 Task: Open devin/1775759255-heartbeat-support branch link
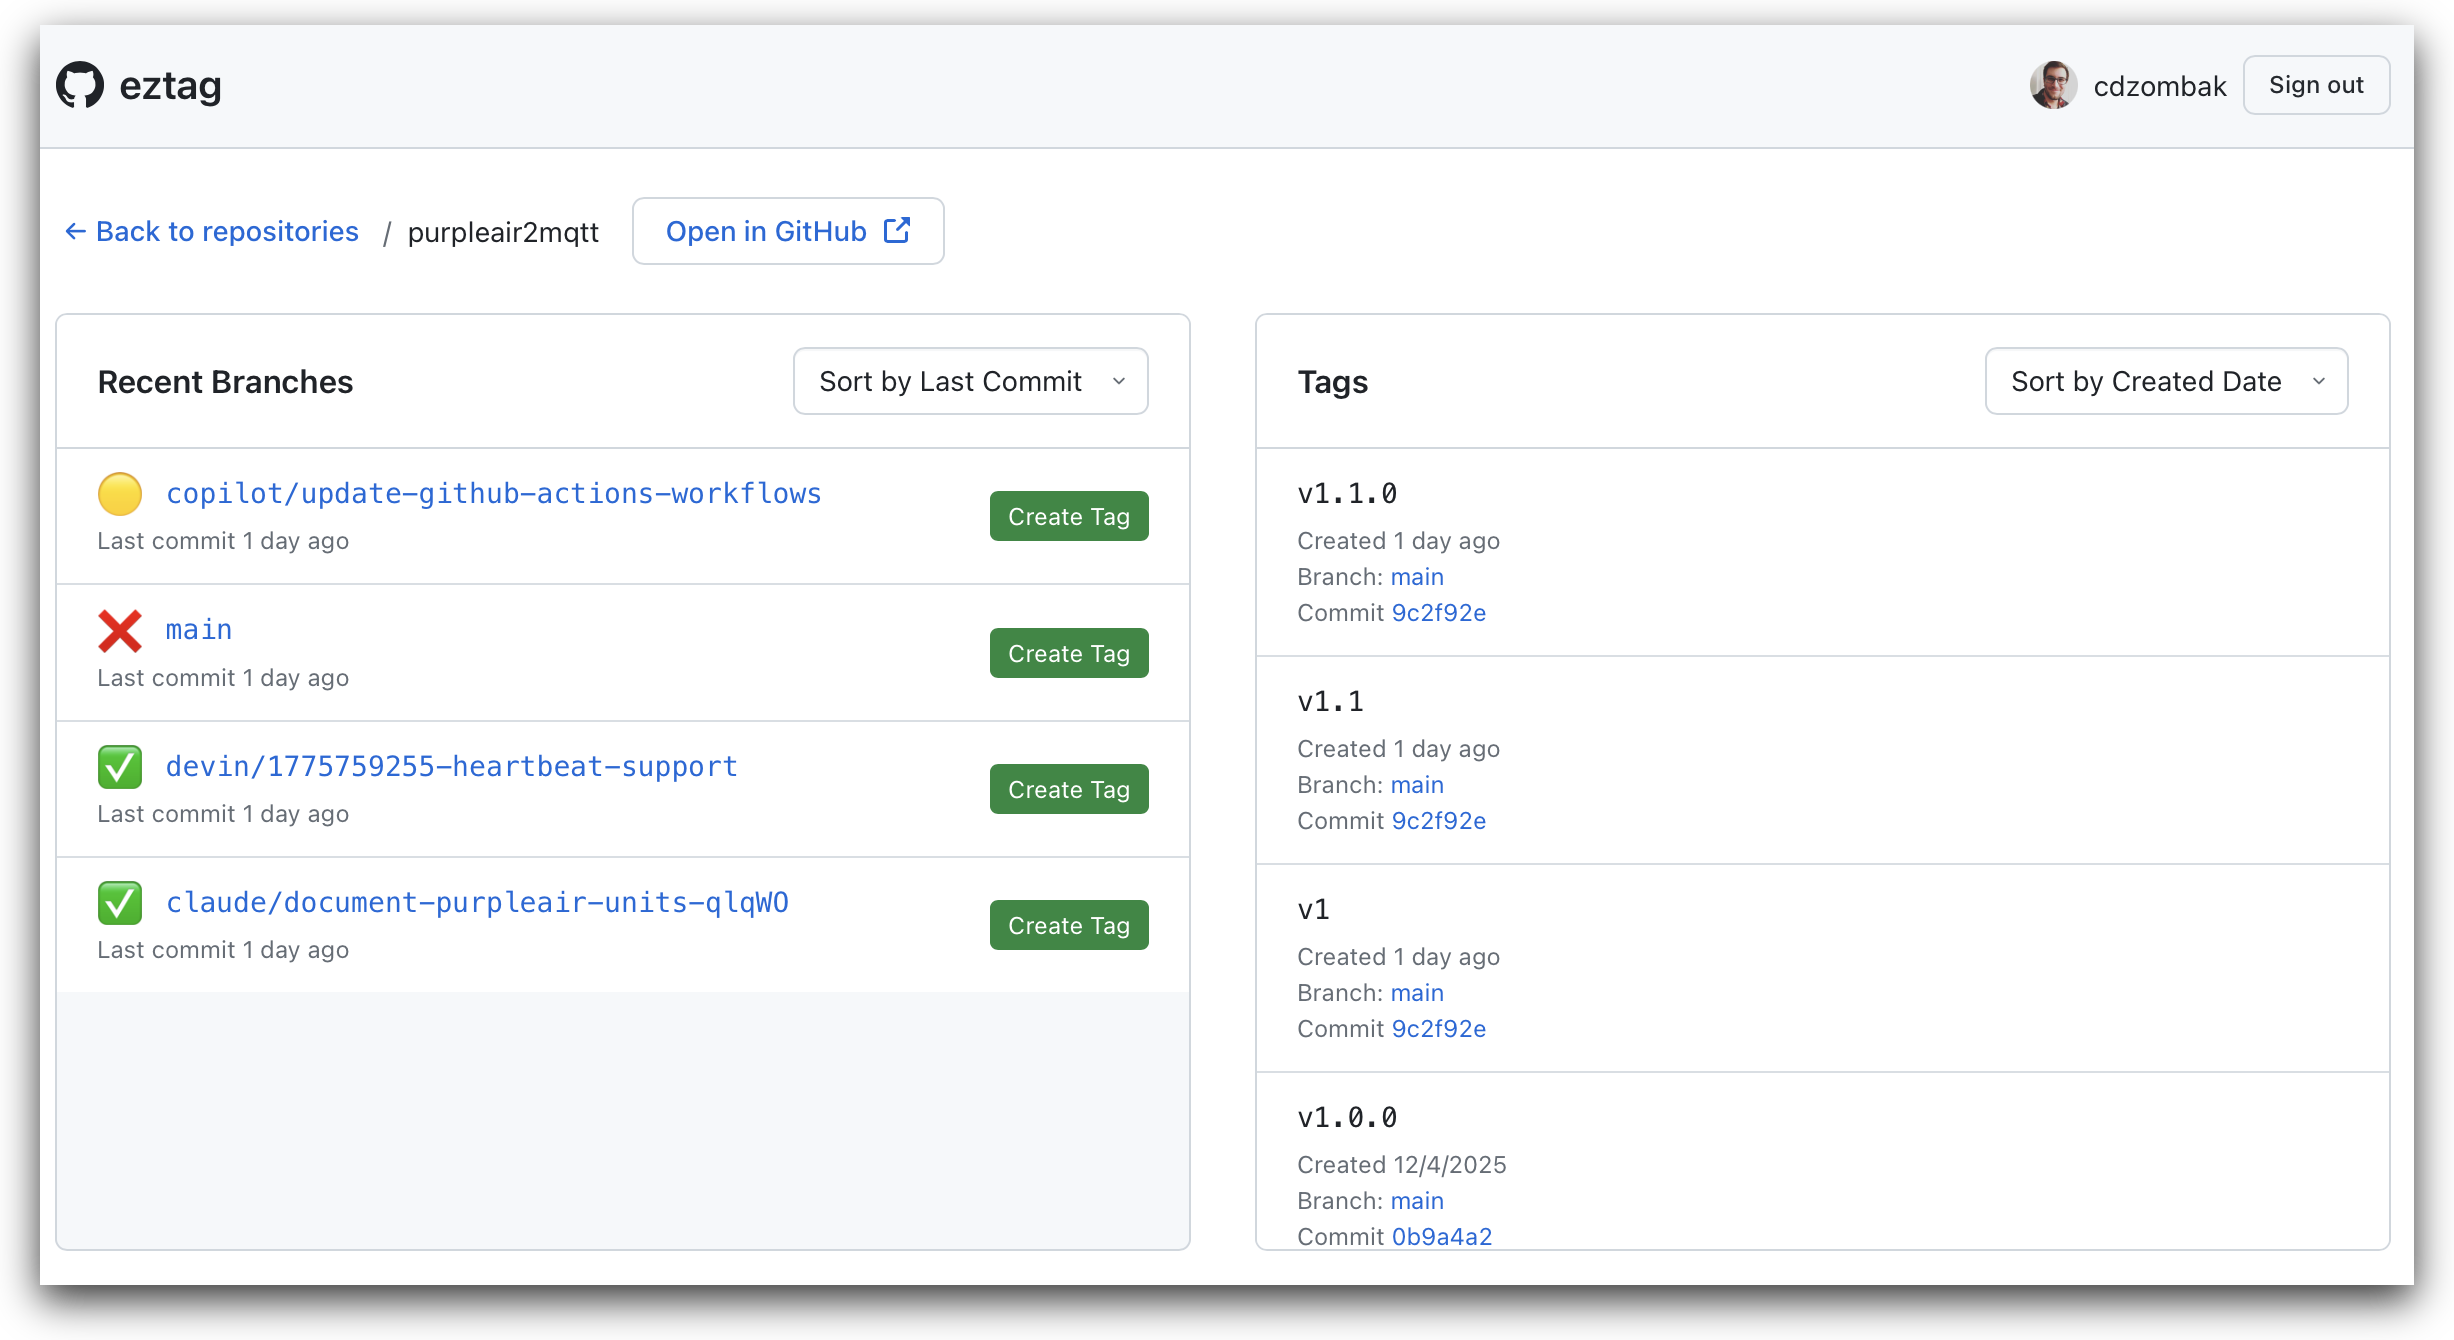pos(451,767)
